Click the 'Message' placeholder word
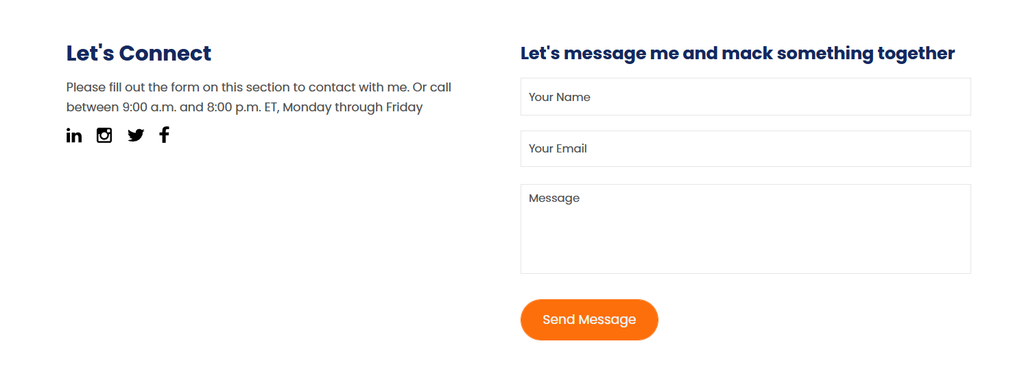This screenshot has width=1024, height=377. click(554, 198)
